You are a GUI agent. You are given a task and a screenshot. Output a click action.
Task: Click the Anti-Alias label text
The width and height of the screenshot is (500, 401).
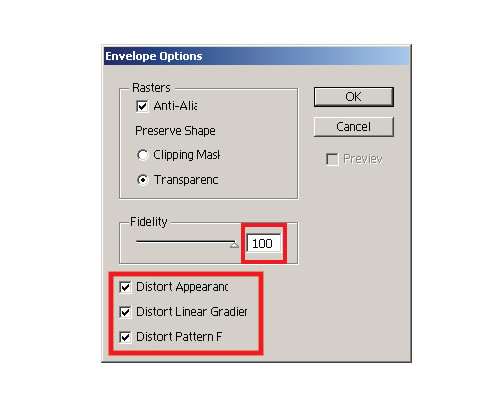coord(175,106)
